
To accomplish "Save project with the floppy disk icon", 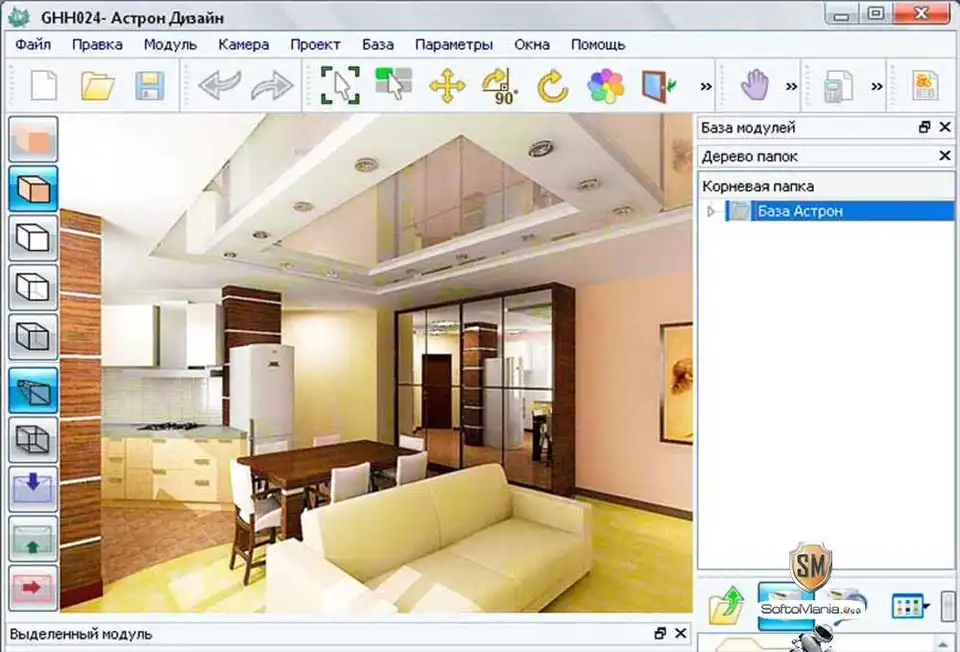I will [x=150, y=86].
